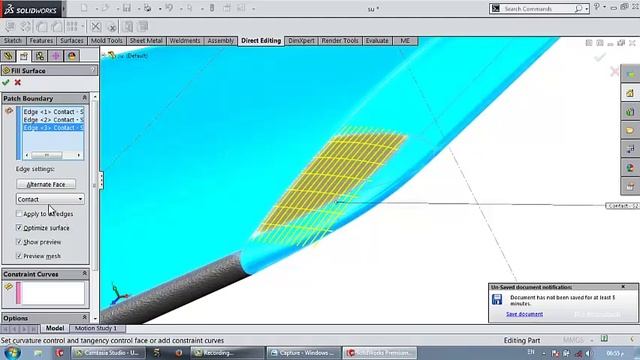Screen dimensions: 640x360
Task: Open the help dropdown arrow
Action: point(604,7)
